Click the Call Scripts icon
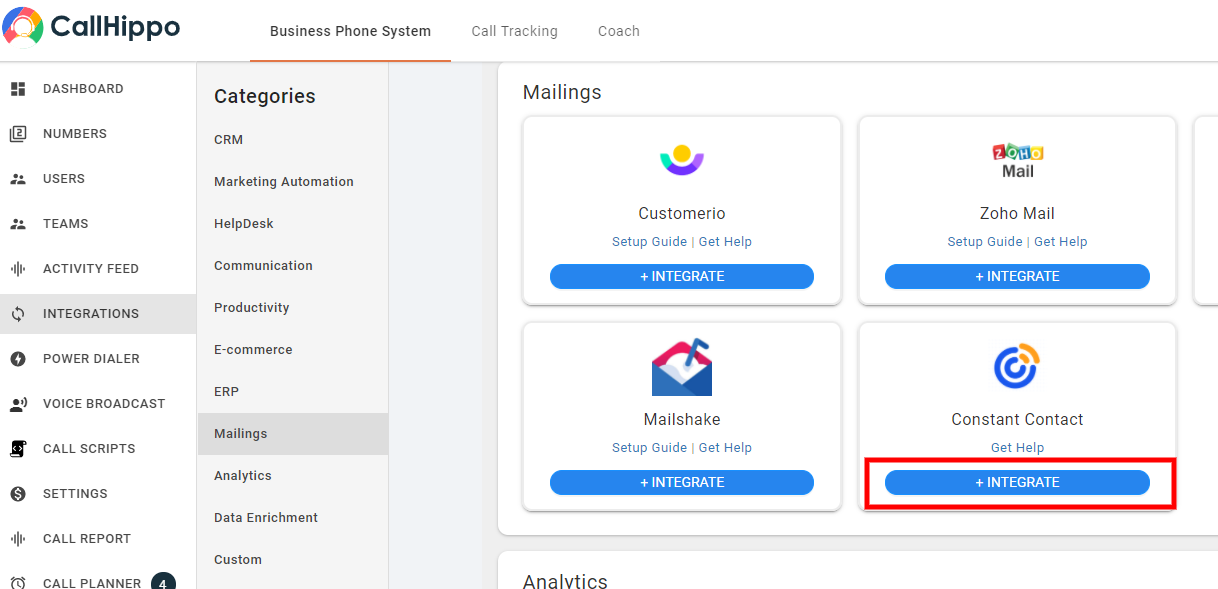Image resolution: width=1218 pixels, height=589 pixels. [x=17, y=449]
